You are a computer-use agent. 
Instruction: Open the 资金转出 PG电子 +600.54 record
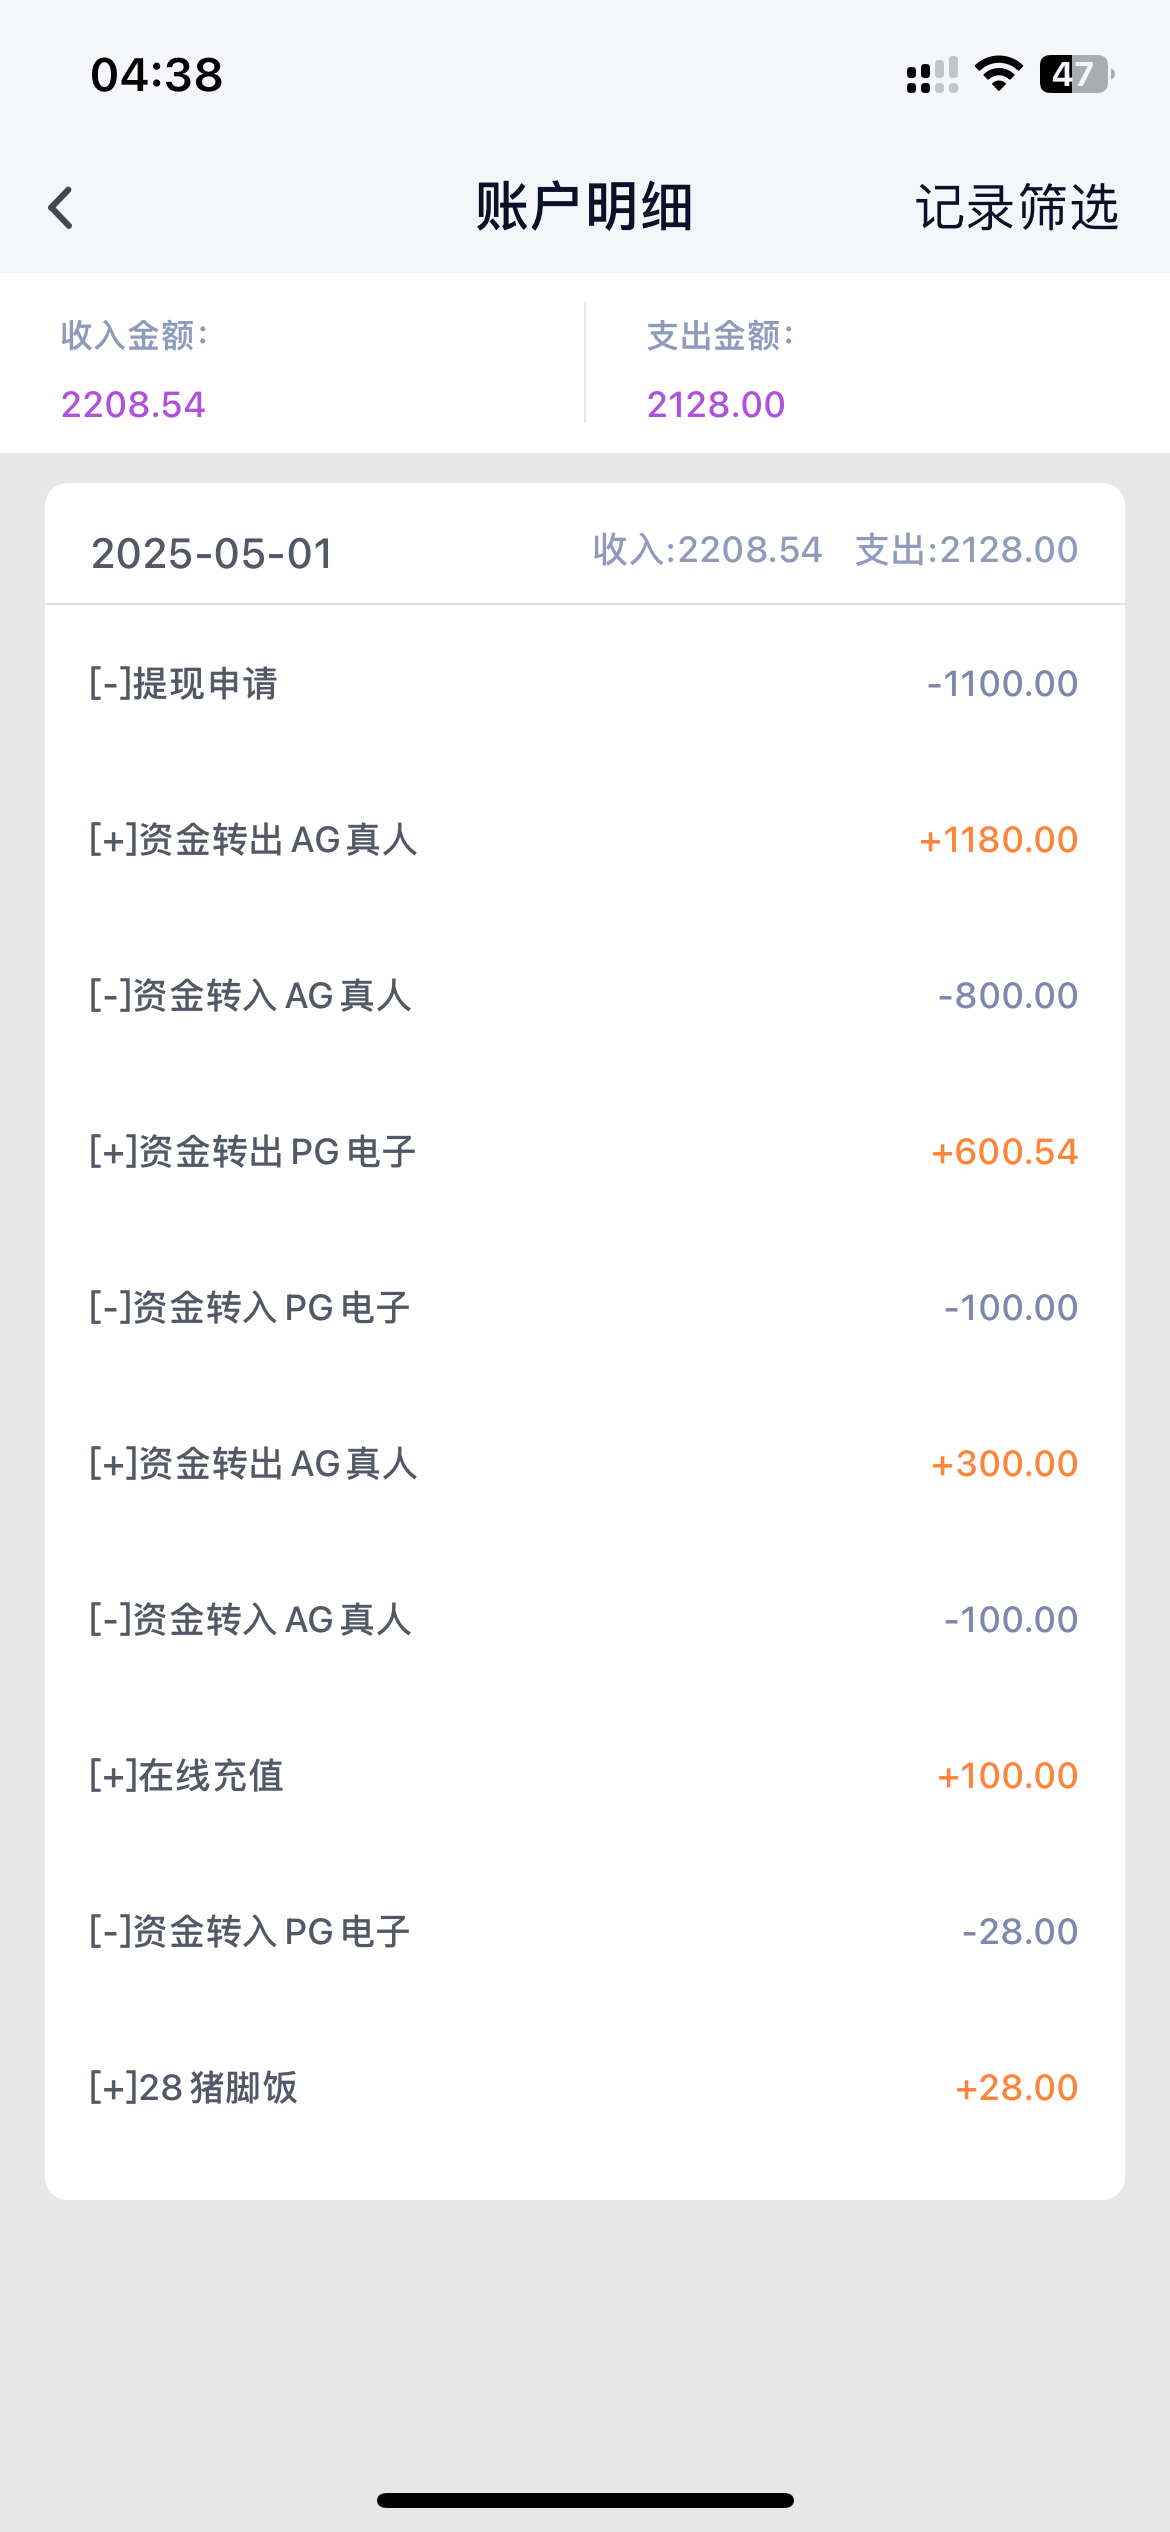(x=584, y=1152)
